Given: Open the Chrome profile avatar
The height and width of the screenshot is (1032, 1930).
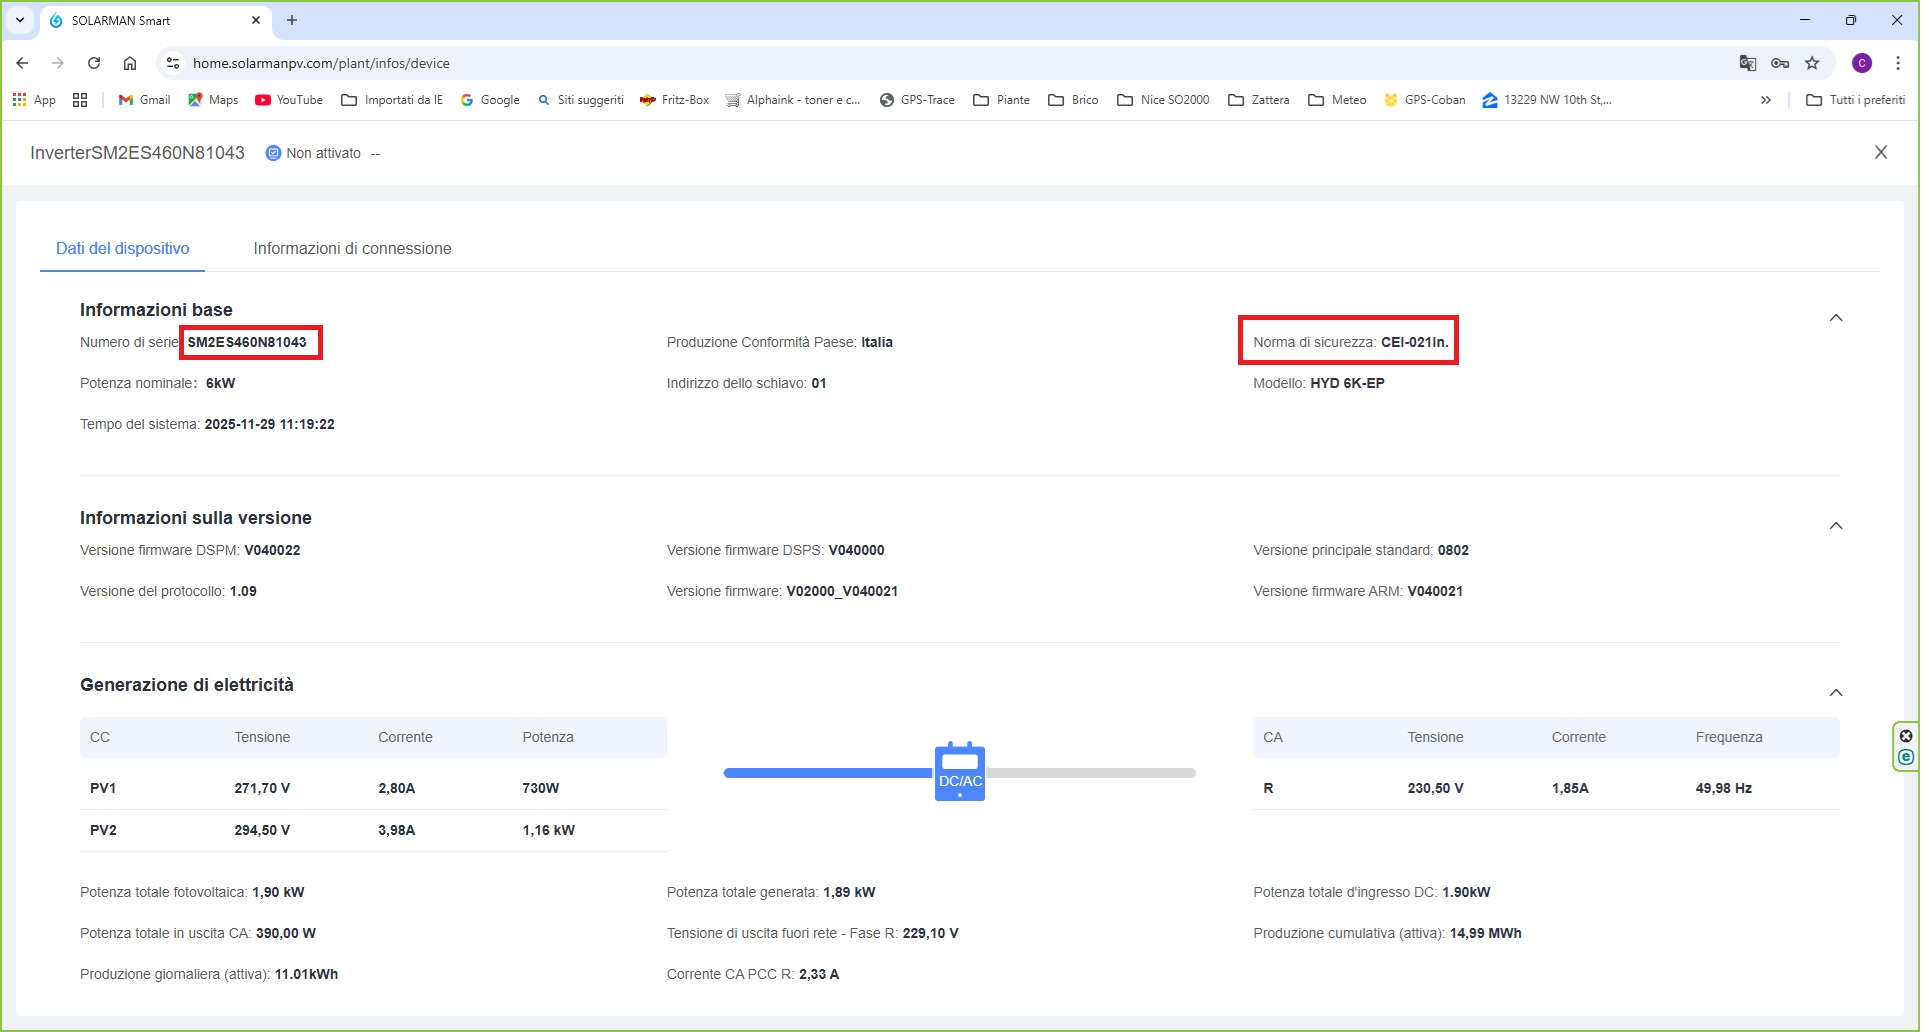Looking at the screenshot, I should [1861, 63].
